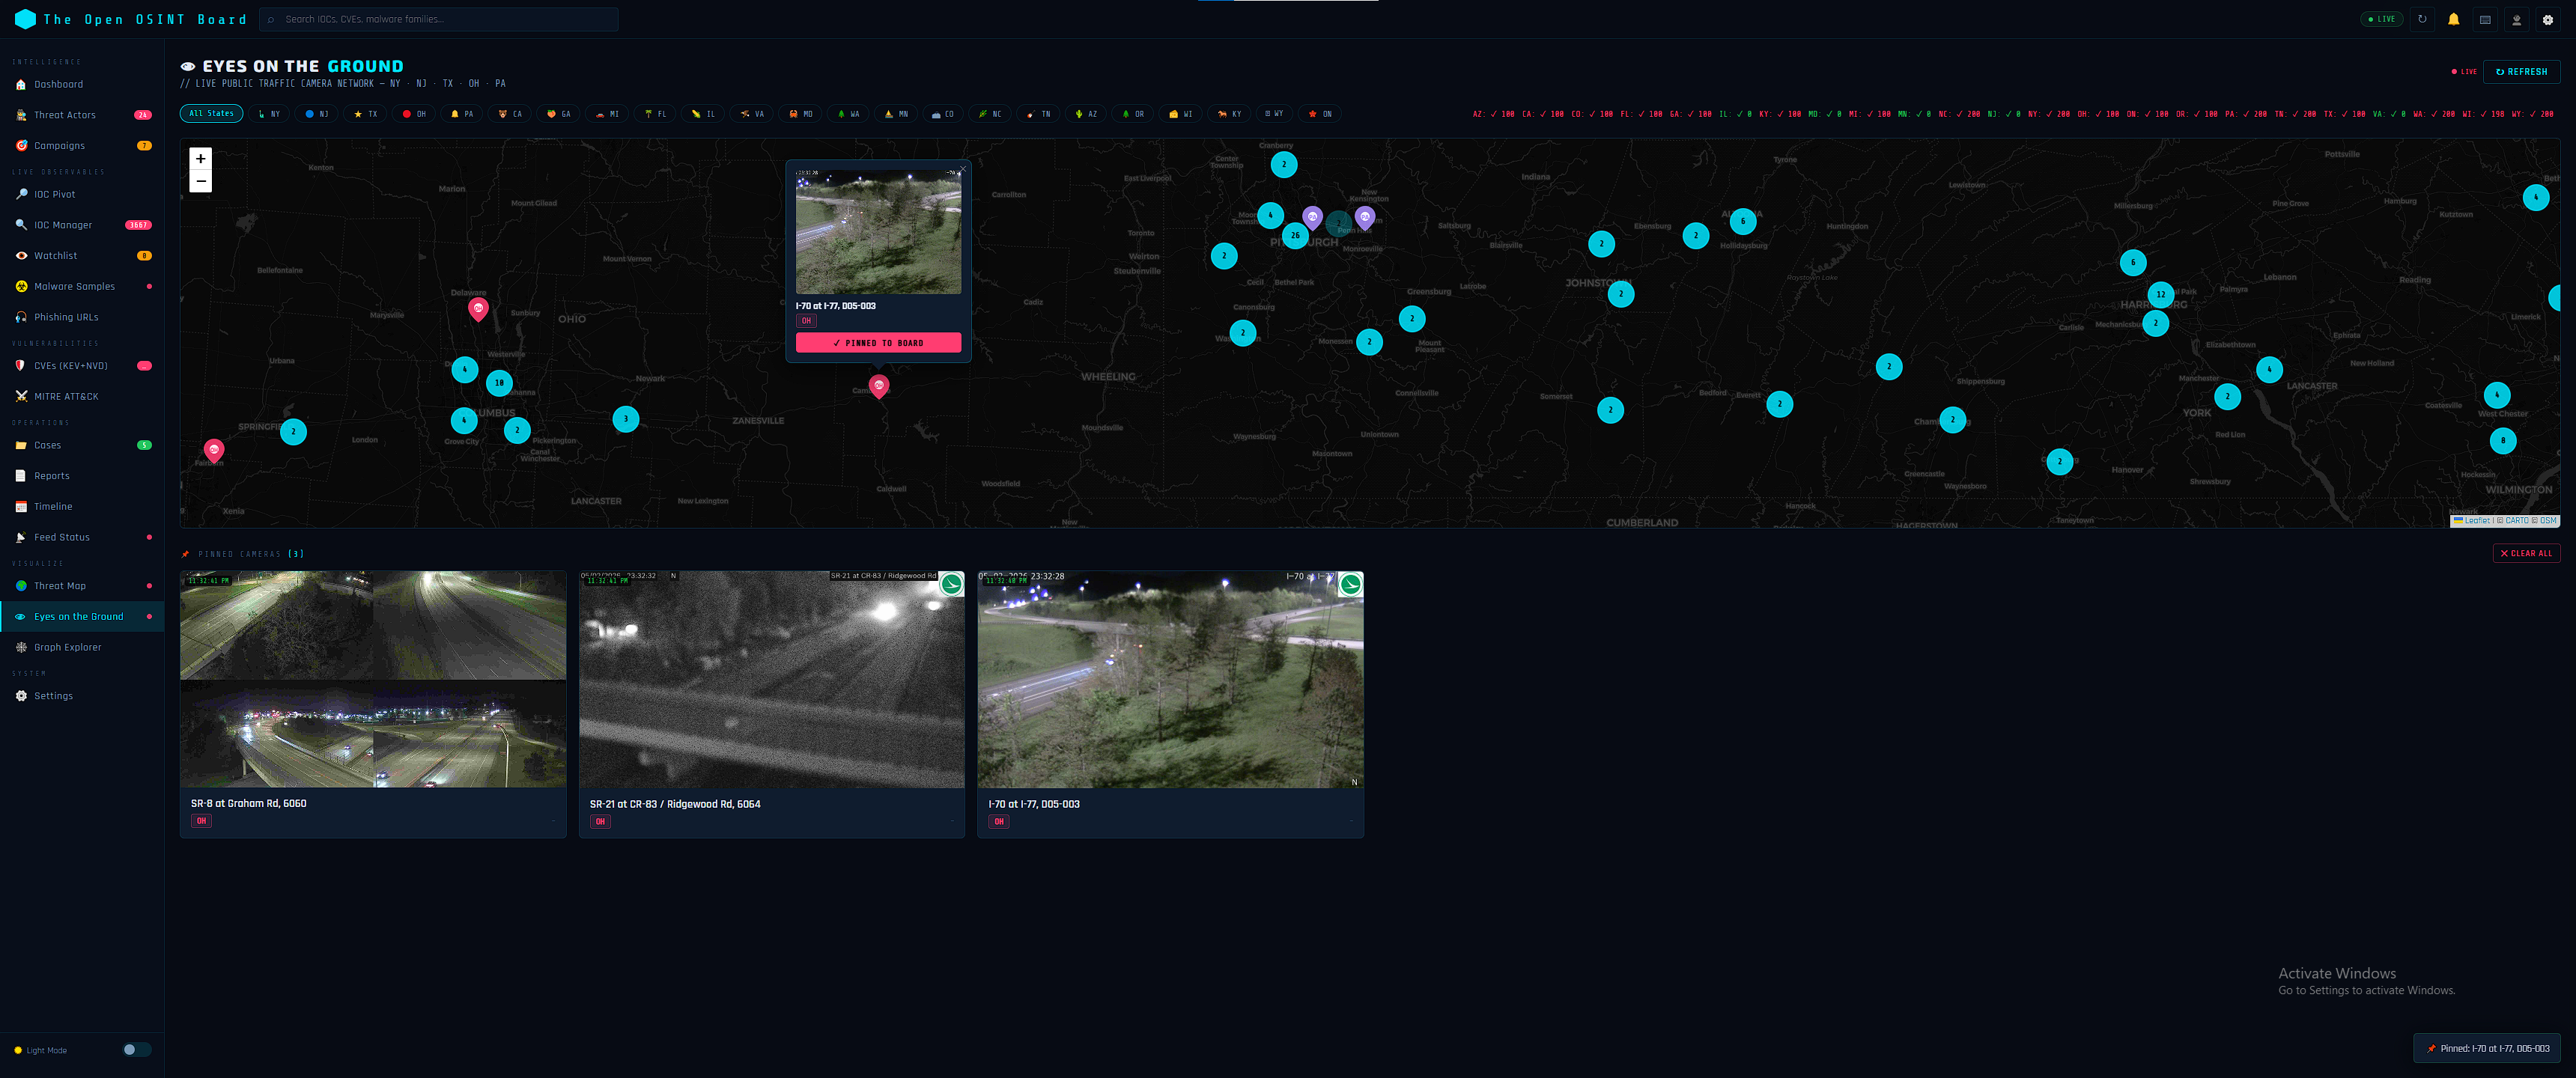Select the All States filter chip
The image size is (2576, 1078).
pos(212,114)
